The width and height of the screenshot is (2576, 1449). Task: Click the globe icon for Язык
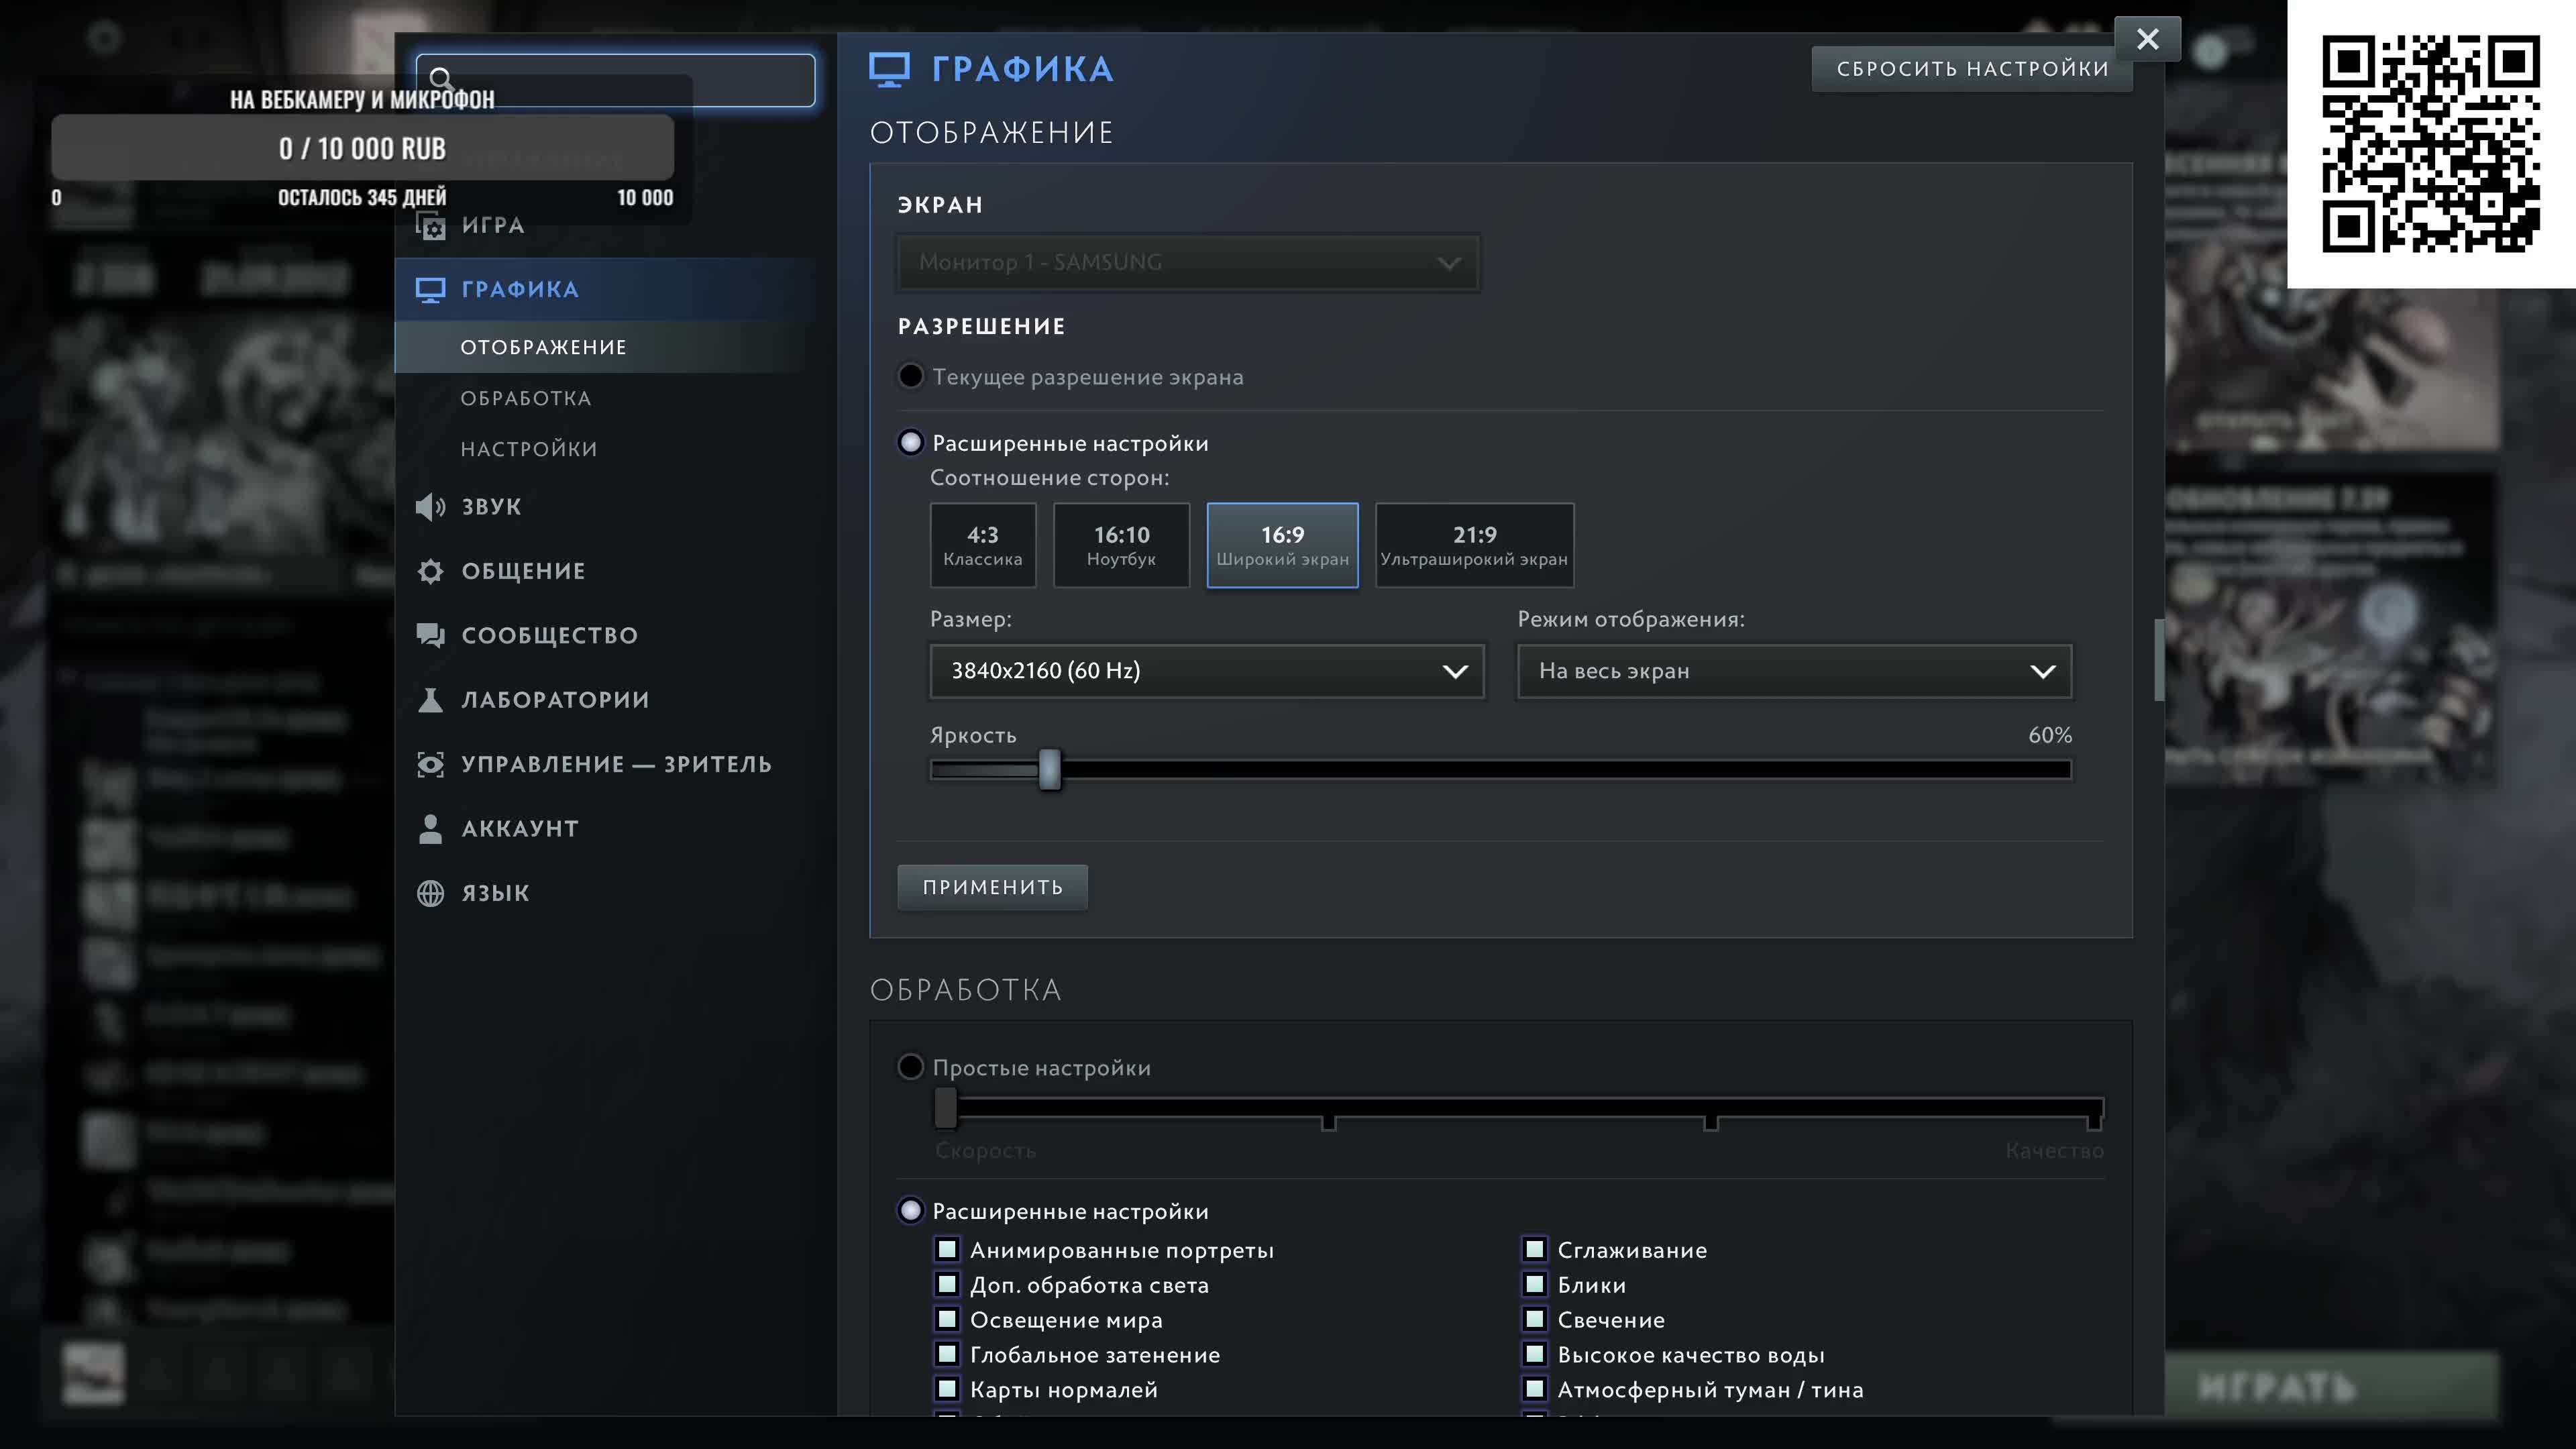[x=430, y=893]
